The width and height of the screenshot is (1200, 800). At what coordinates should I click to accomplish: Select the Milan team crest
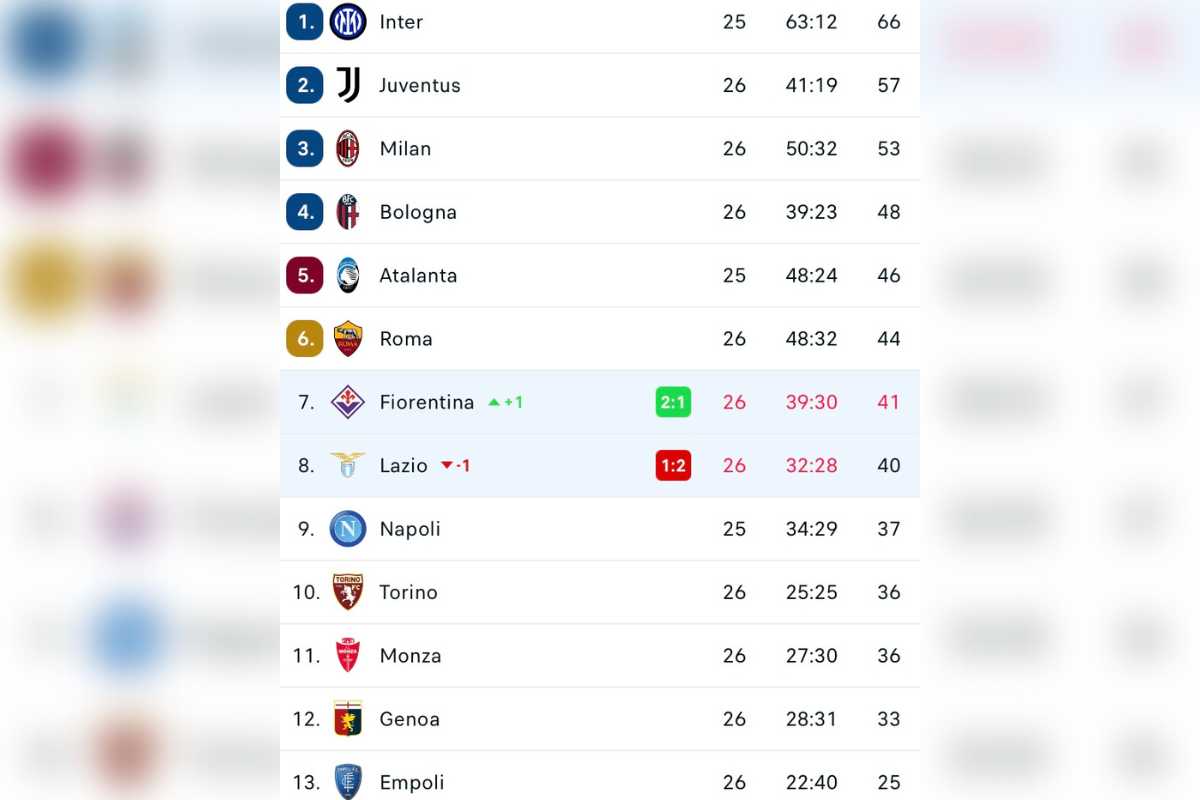pyautogui.click(x=348, y=149)
